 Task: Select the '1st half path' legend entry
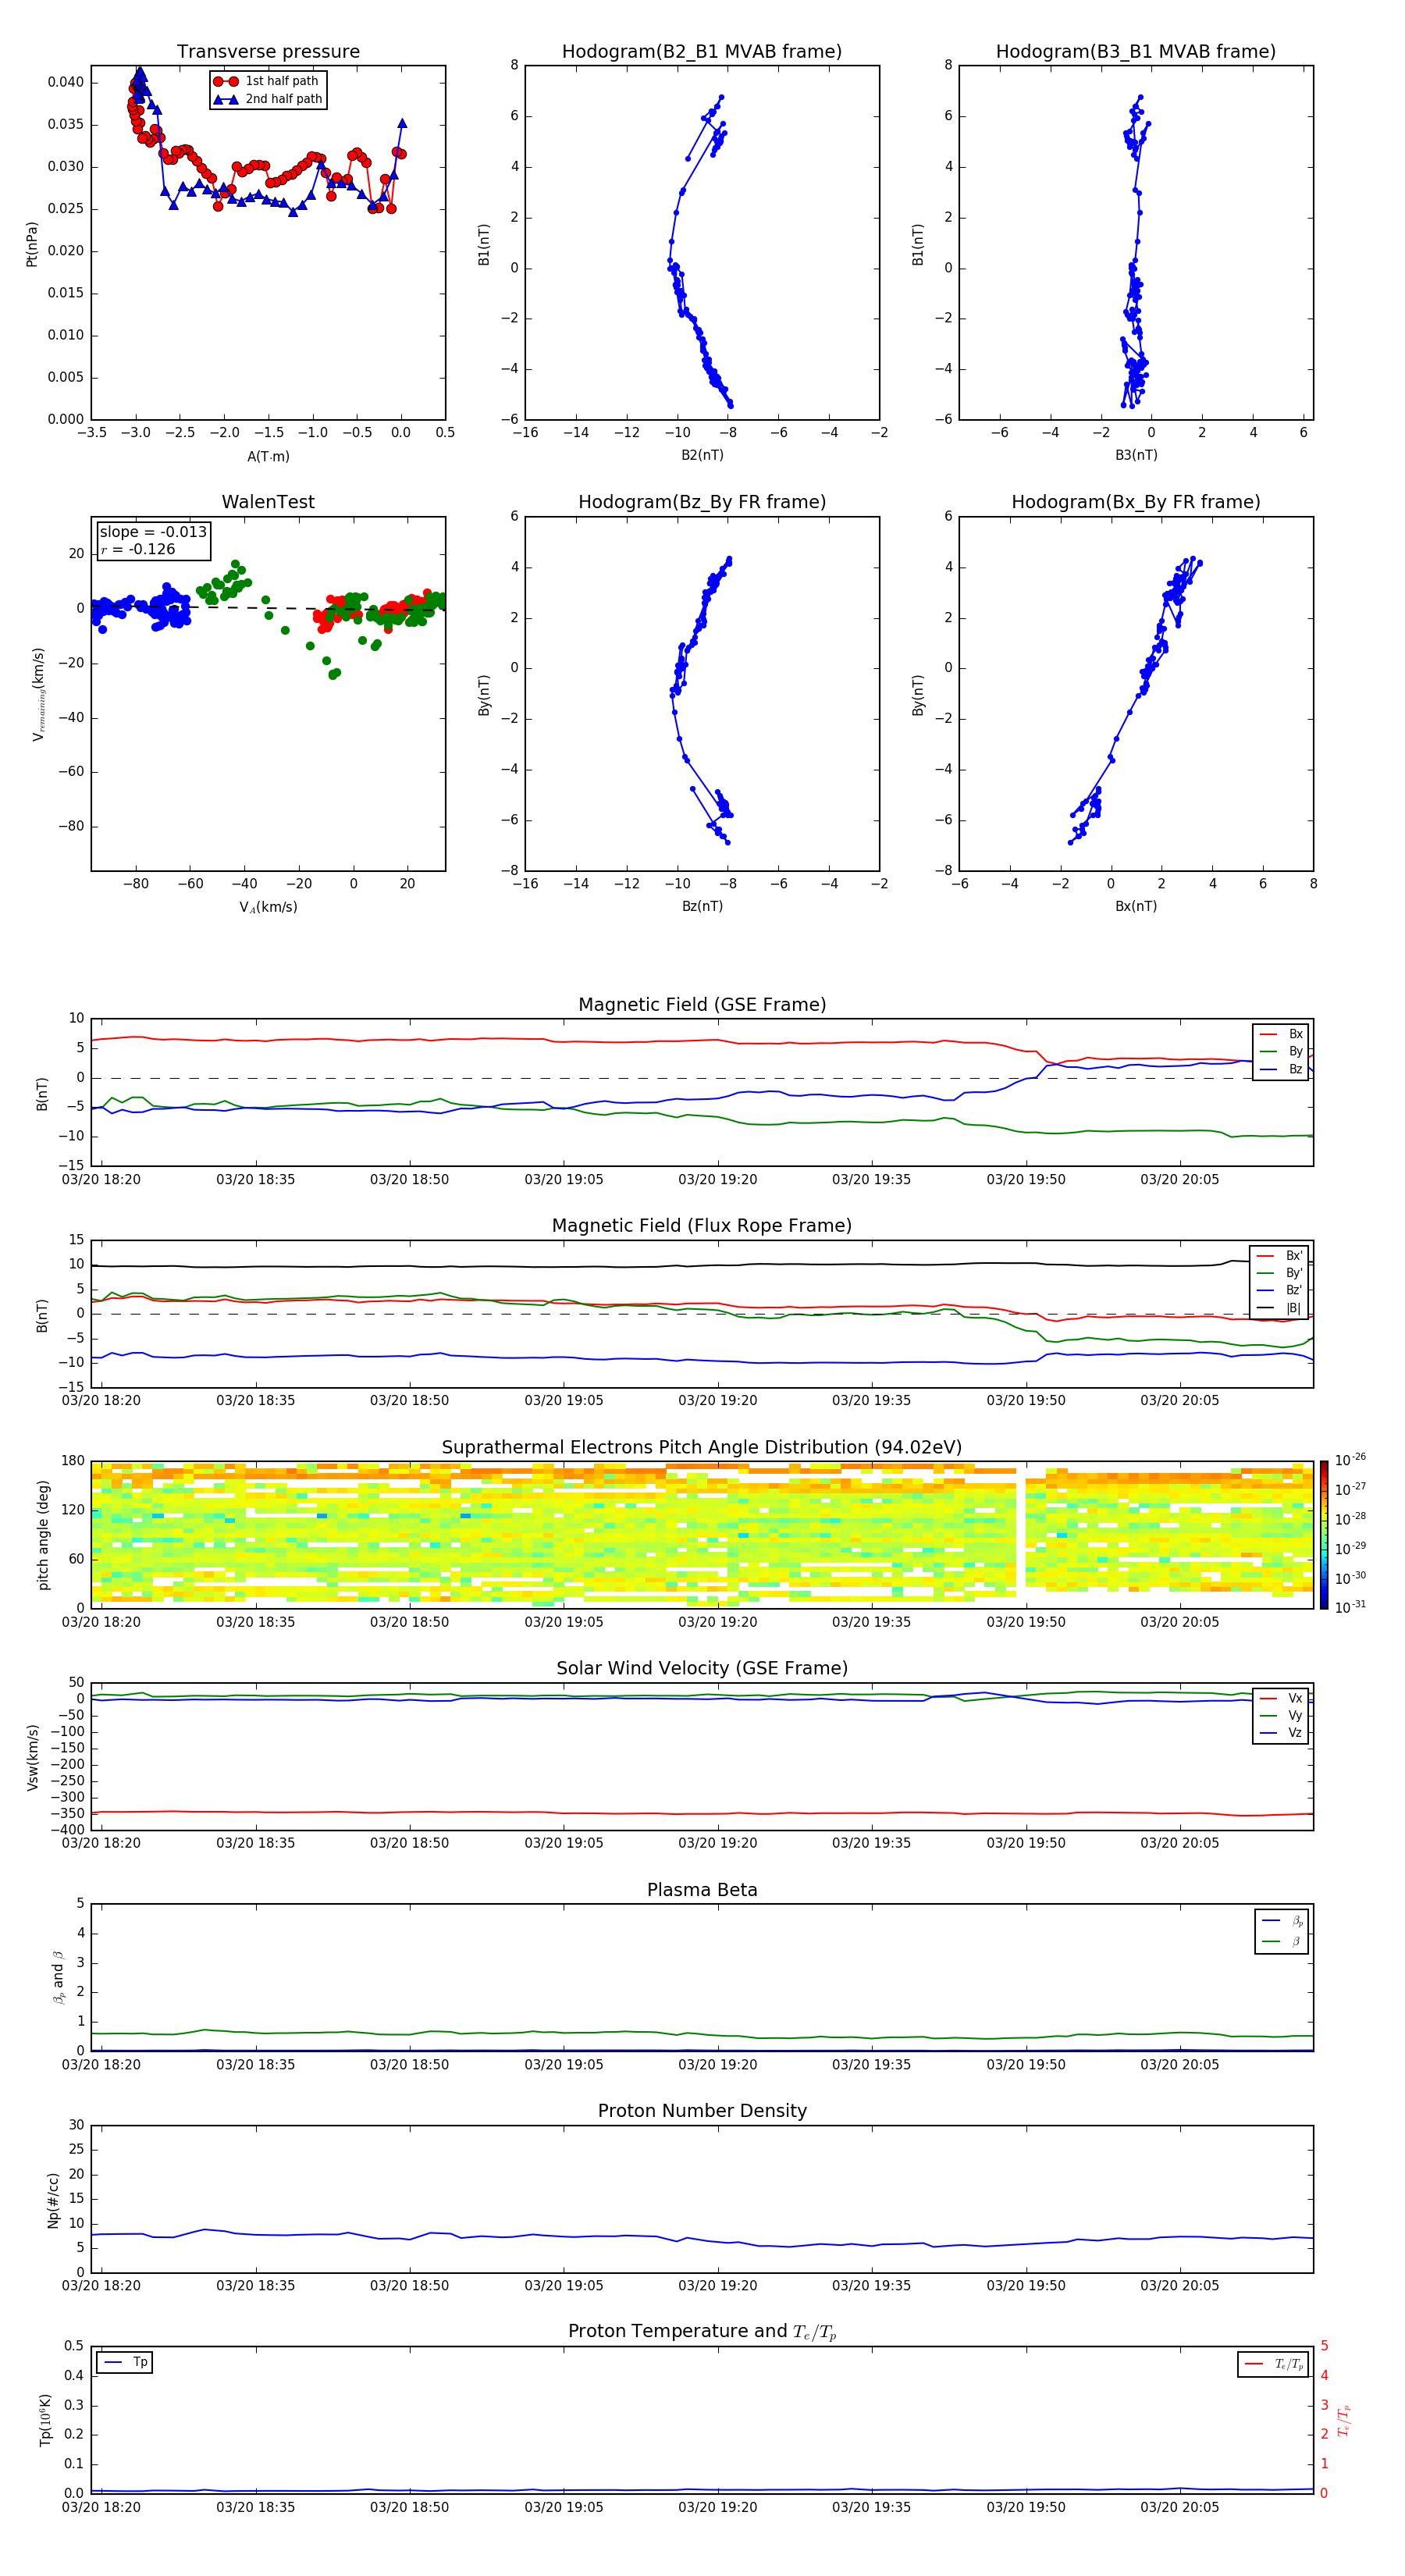[x=268, y=81]
